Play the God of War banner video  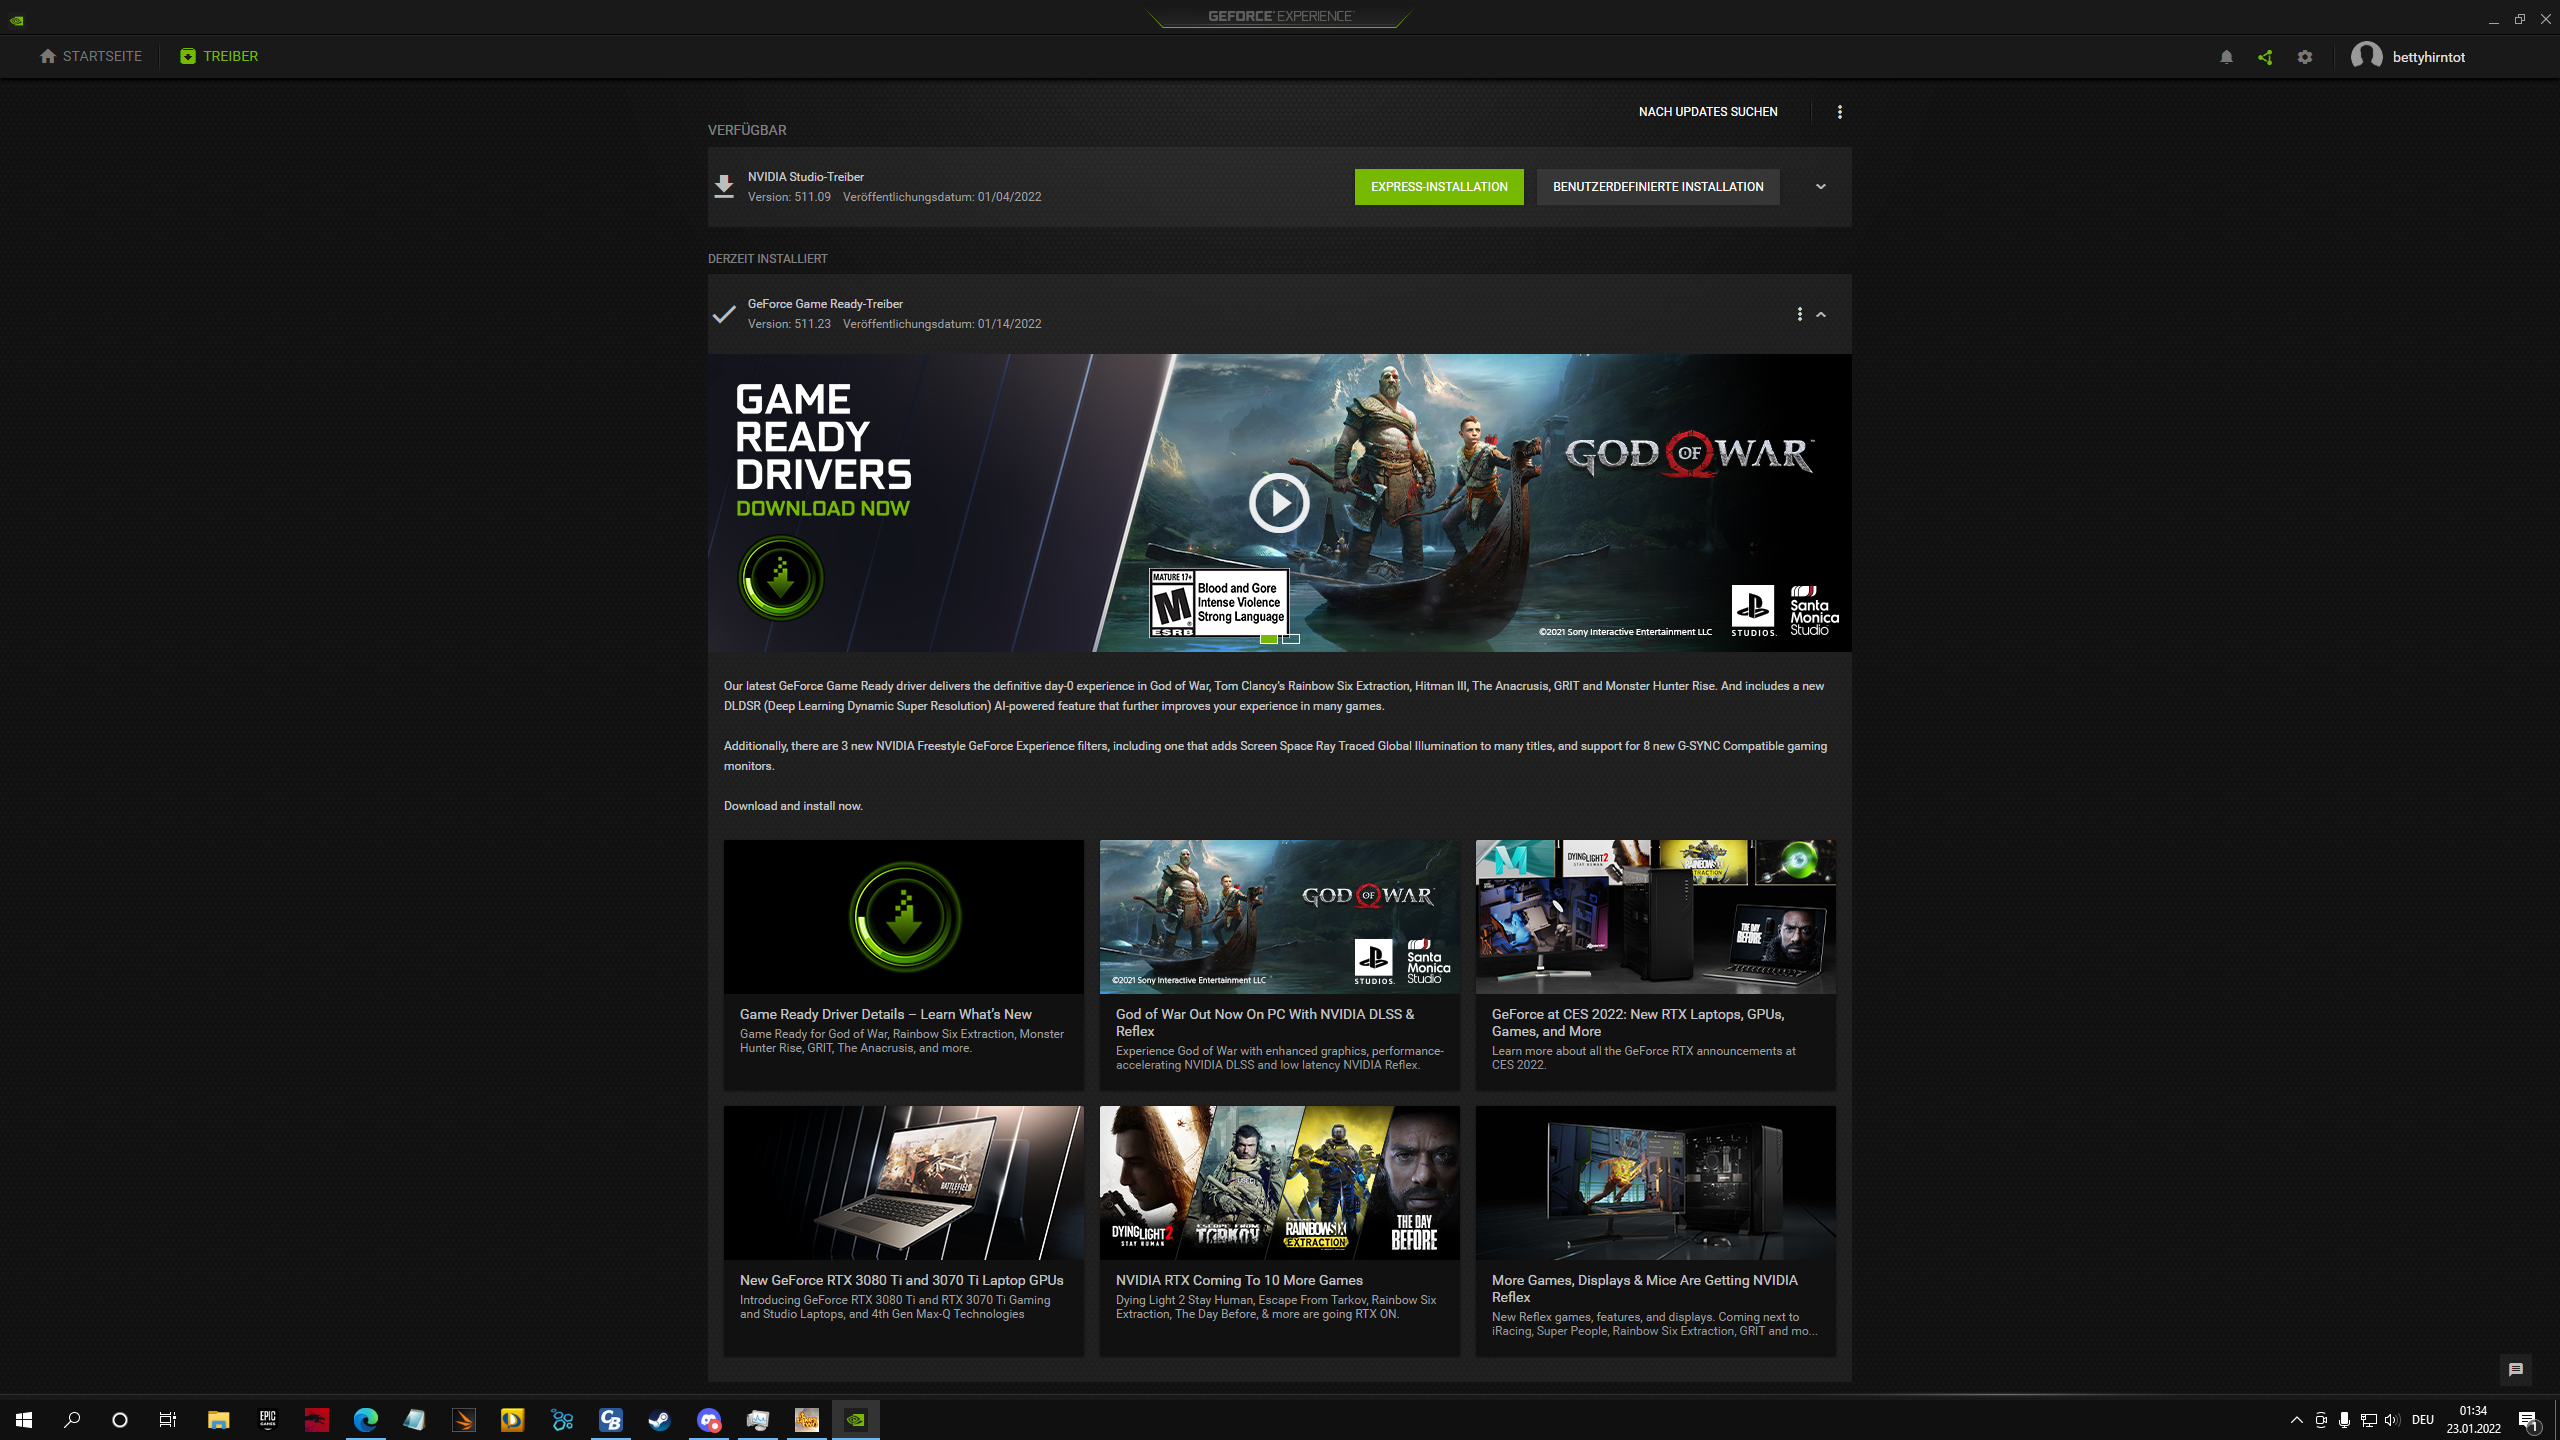pyautogui.click(x=1279, y=503)
